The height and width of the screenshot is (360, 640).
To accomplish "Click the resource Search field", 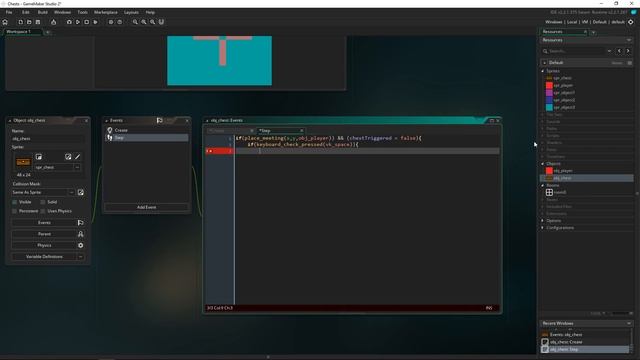I will [x=576, y=51].
